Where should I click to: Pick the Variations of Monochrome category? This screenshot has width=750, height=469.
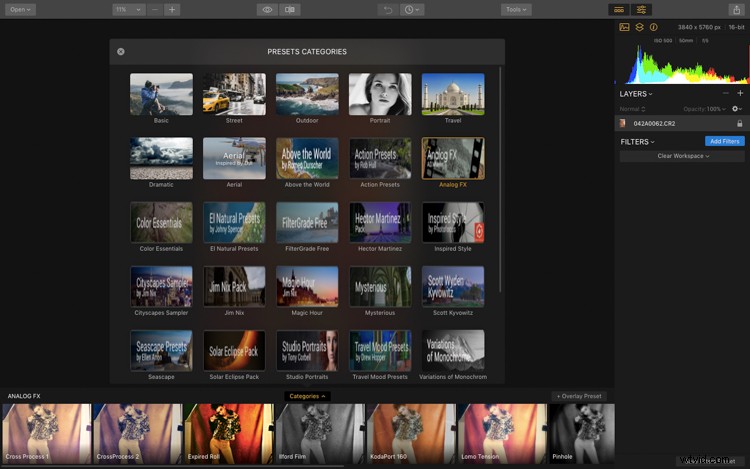[453, 355]
